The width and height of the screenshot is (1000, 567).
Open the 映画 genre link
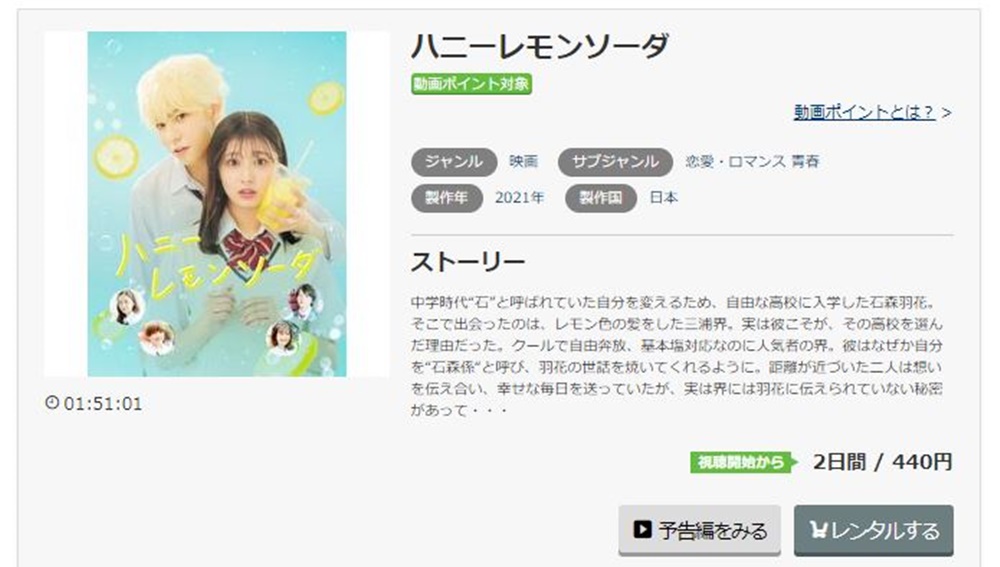tap(524, 162)
